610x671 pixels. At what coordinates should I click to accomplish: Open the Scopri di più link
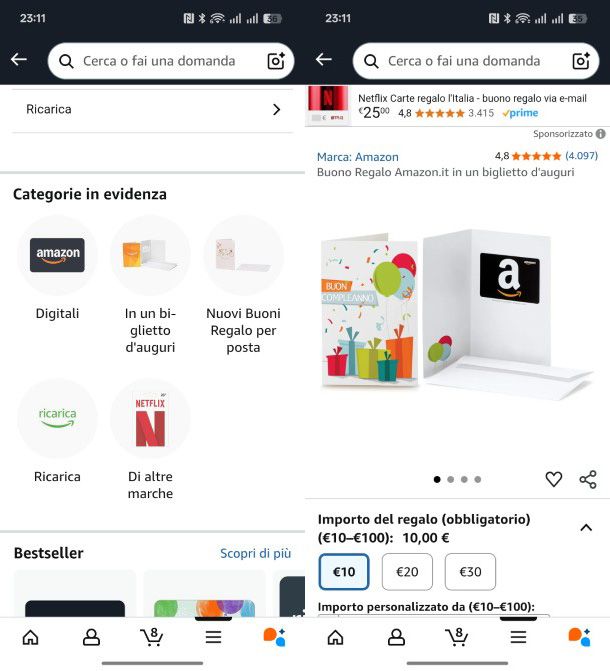click(x=255, y=553)
